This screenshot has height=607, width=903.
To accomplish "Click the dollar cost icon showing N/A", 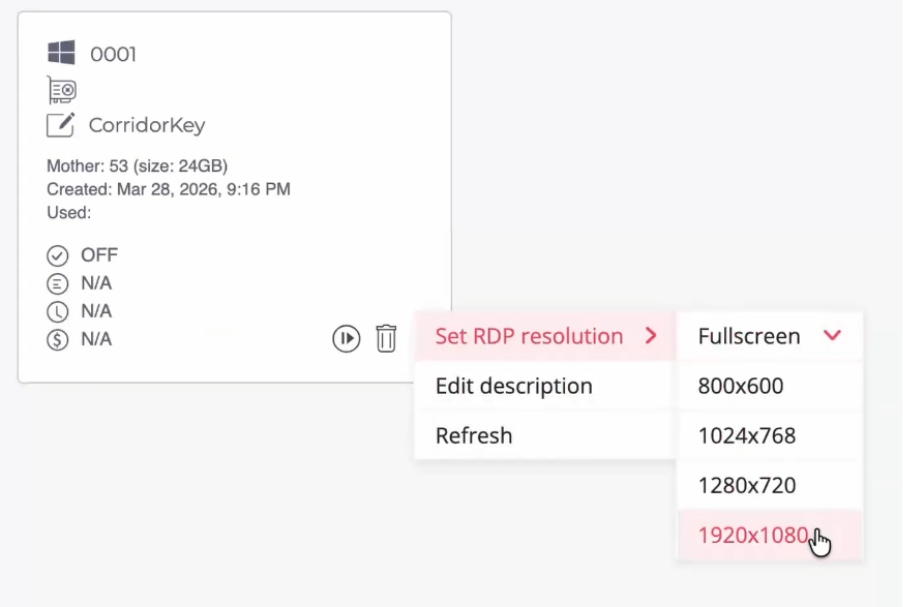I will point(58,340).
